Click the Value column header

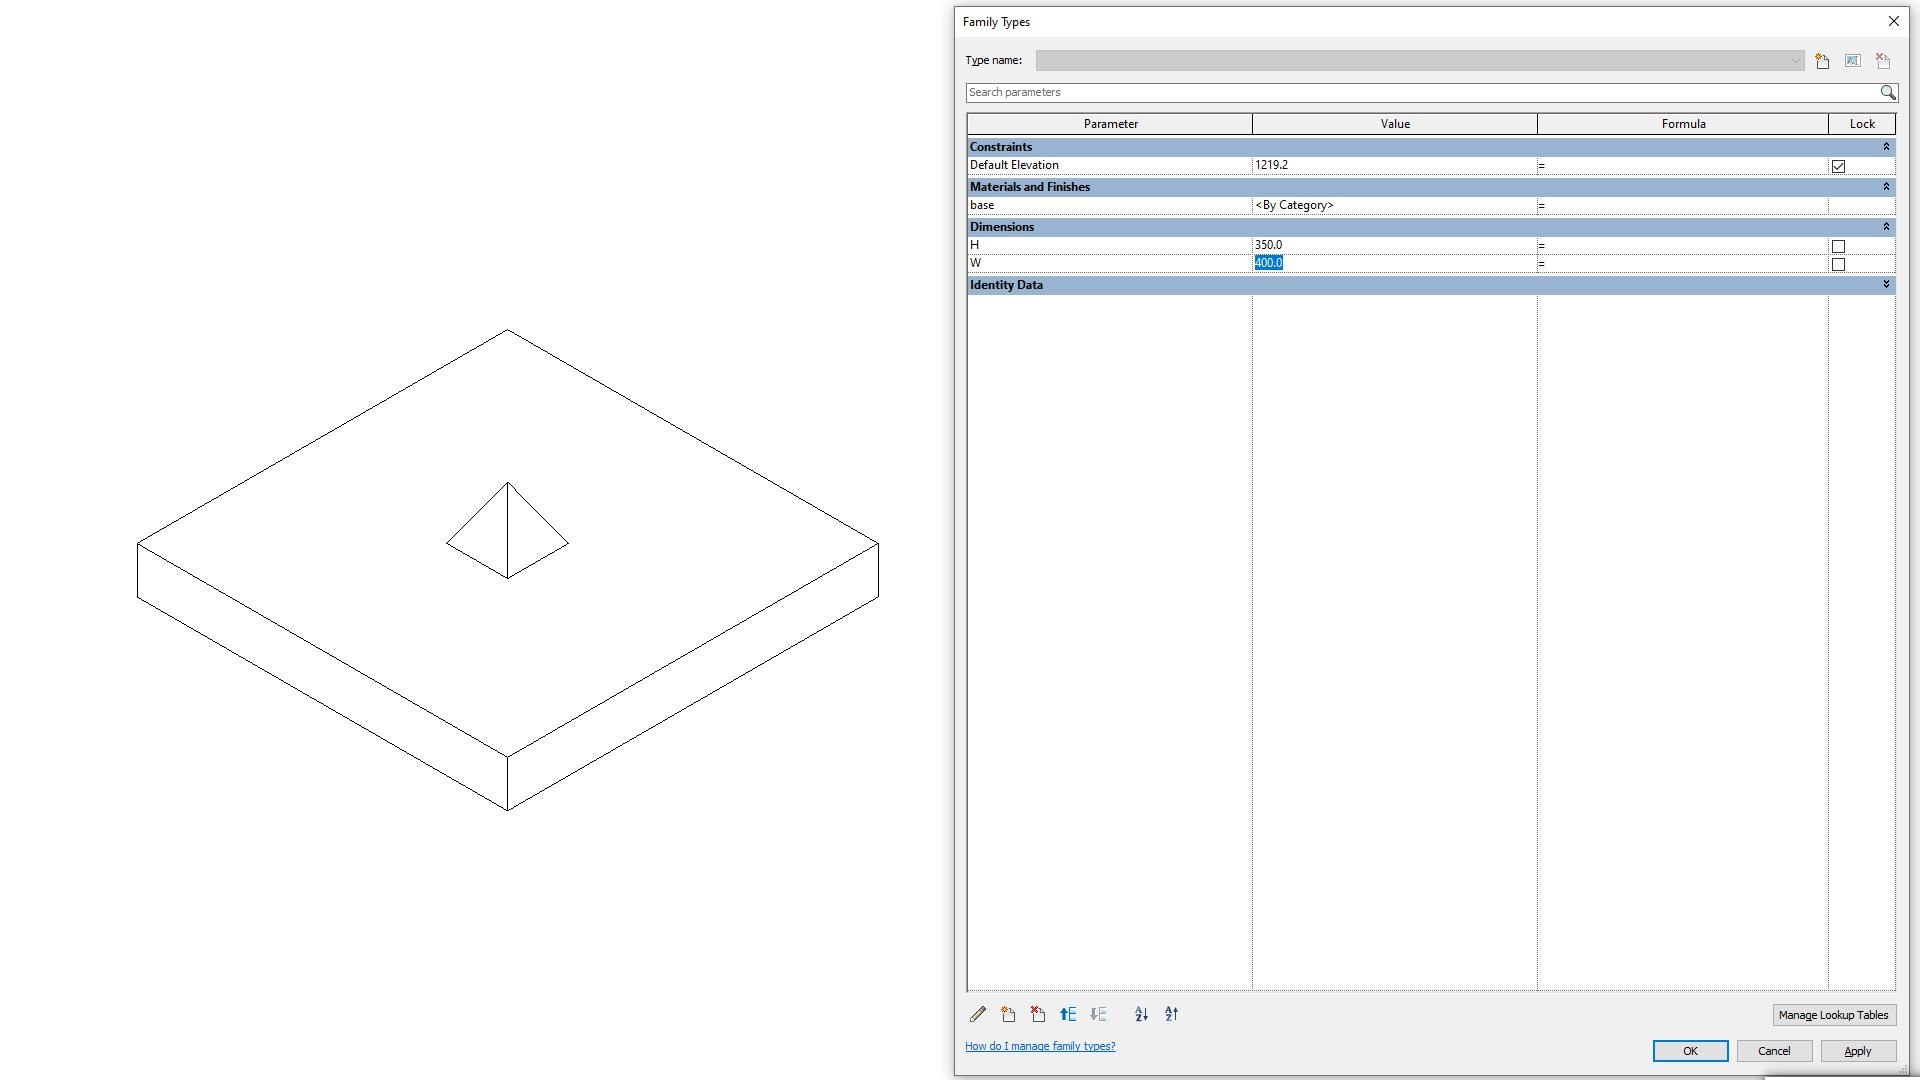[x=1395, y=124]
